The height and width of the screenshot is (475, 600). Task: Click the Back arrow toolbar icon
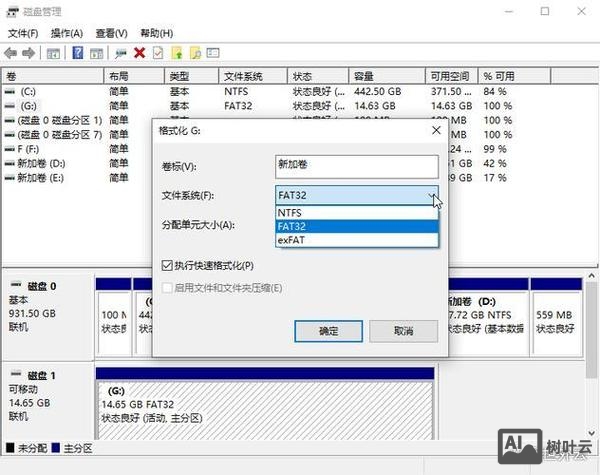pos(10,53)
